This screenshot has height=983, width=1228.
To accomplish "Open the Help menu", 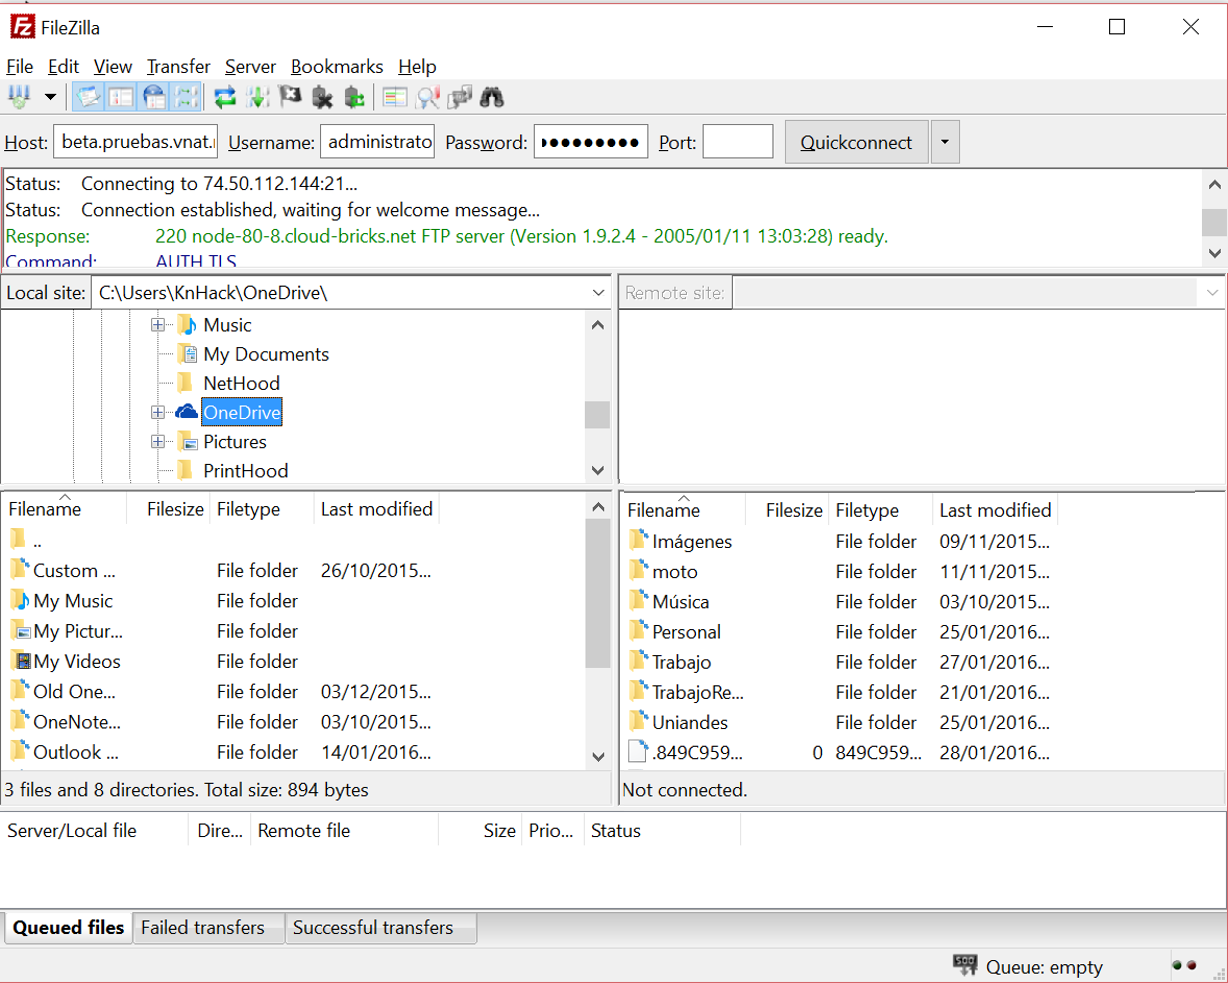I will 417,66.
